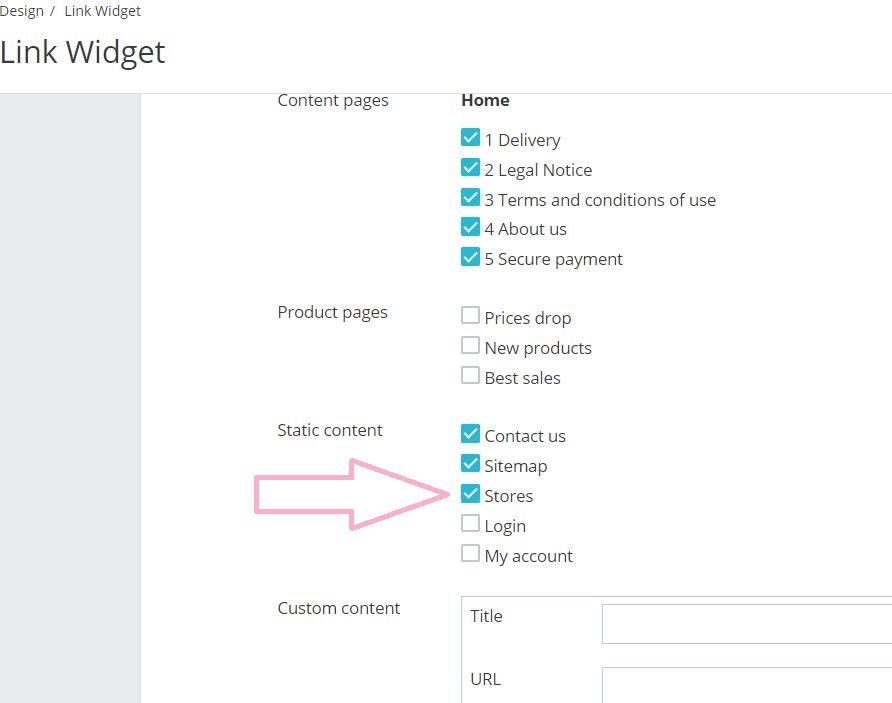Click the Link Widget breadcrumb link

click(102, 11)
